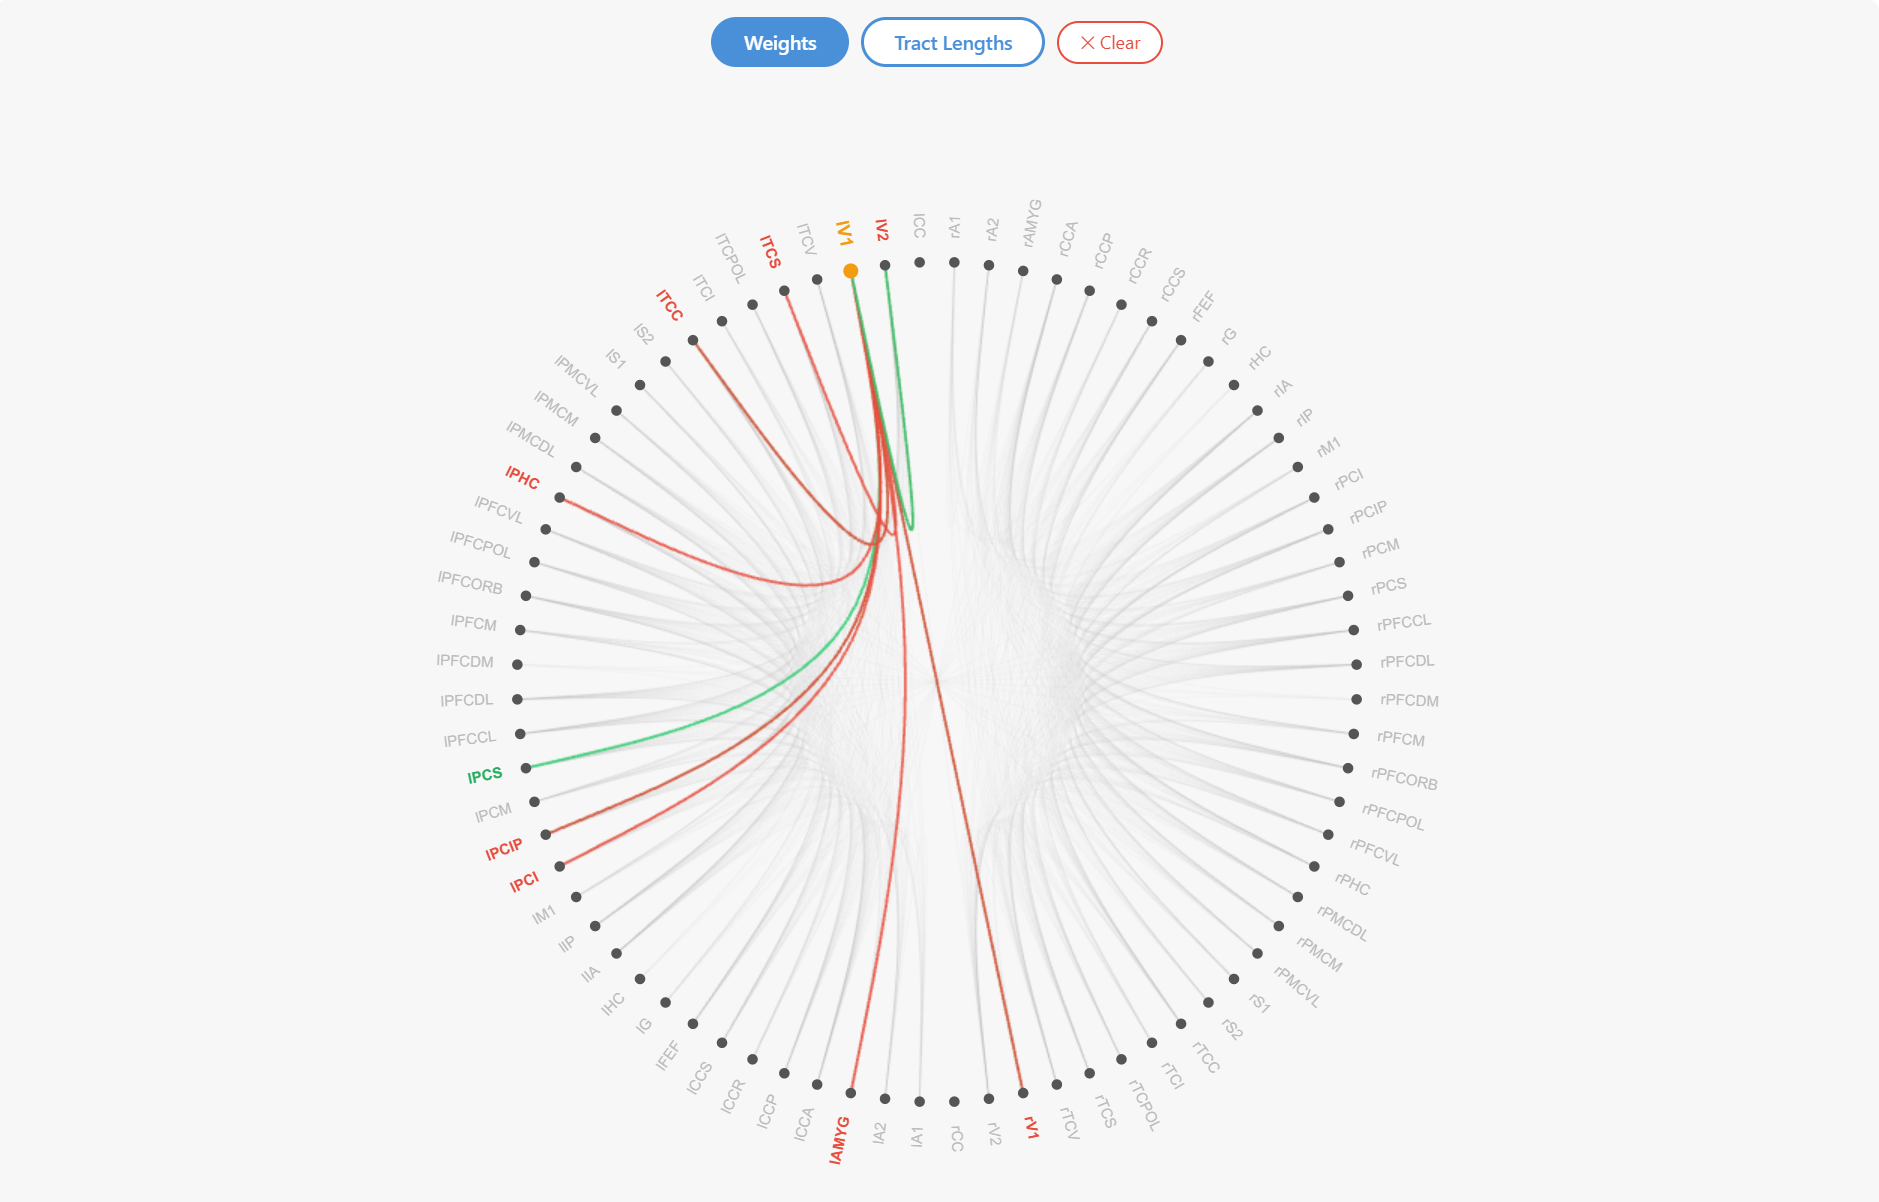Viewport: 1879px width, 1202px height.
Task: Select the lPCI node dot
Action: coord(560,866)
